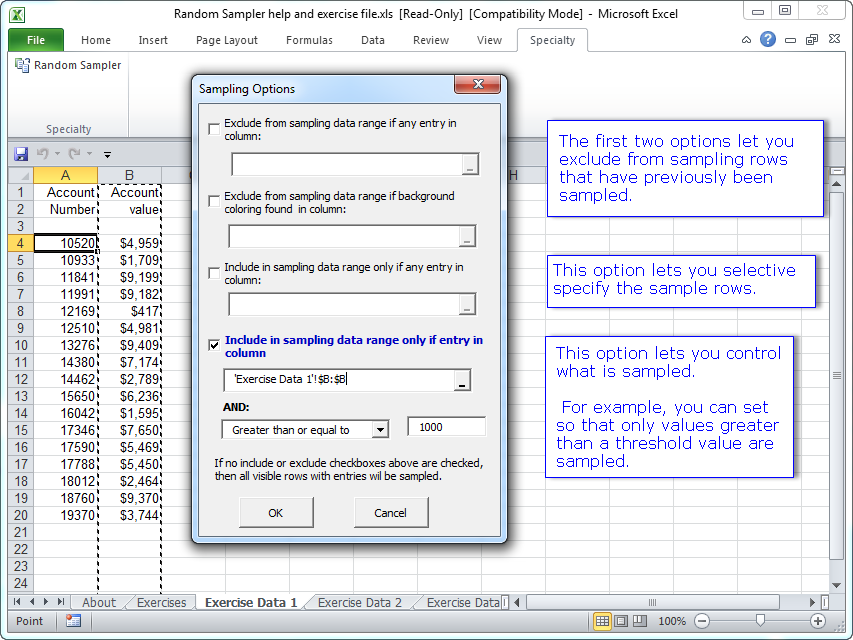Open the Formulas ribbon tab

(309, 40)
